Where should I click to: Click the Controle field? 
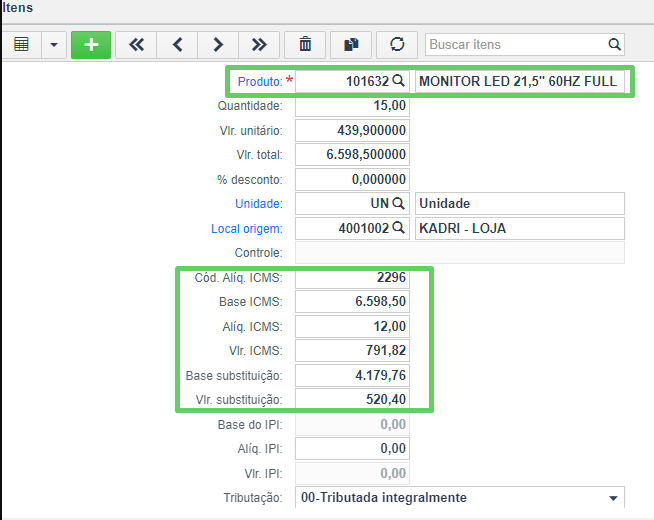point(460,253)
